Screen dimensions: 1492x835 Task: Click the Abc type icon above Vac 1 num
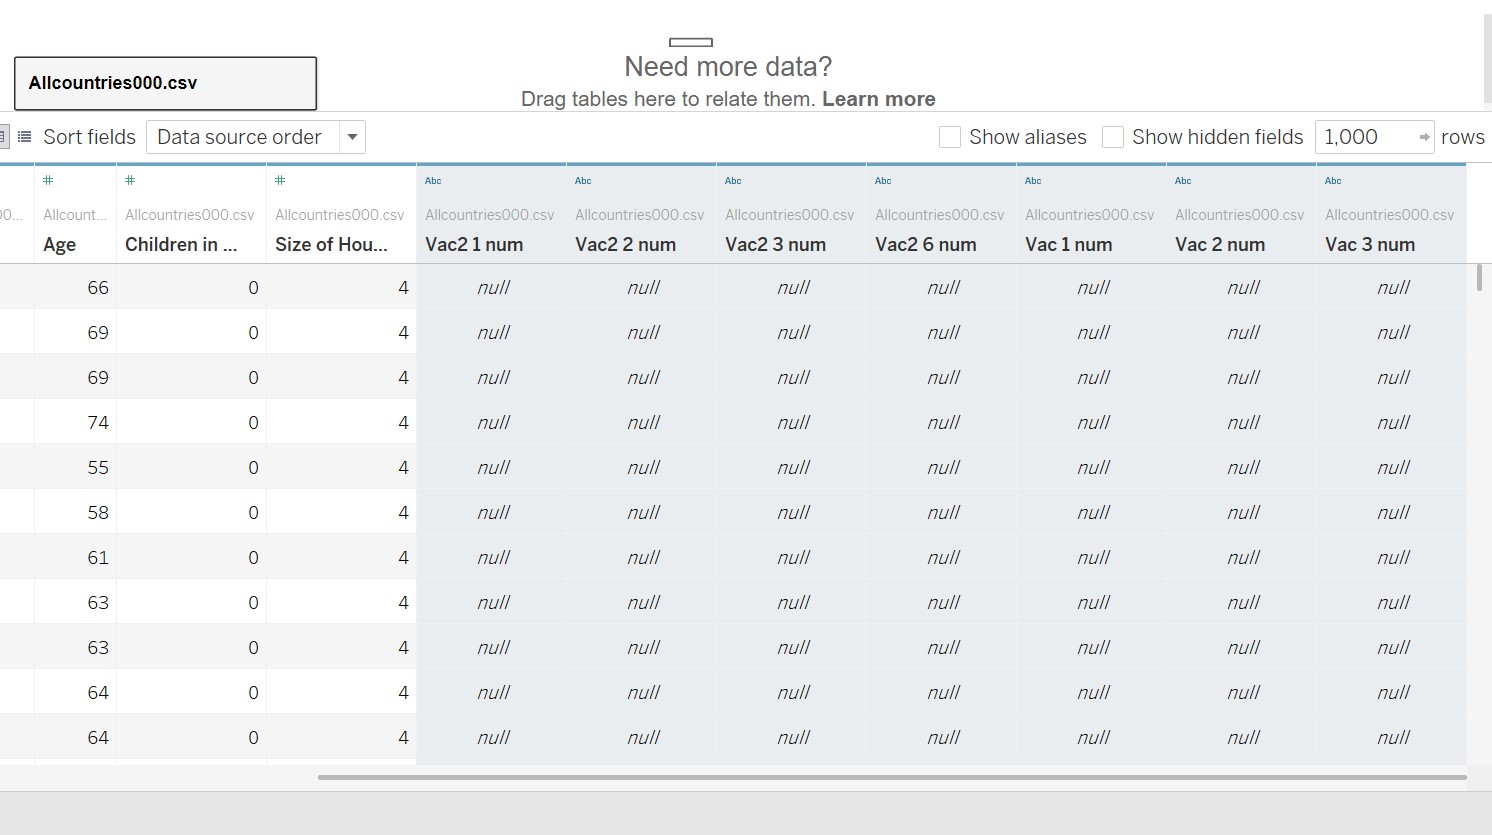click(1033, 181)
